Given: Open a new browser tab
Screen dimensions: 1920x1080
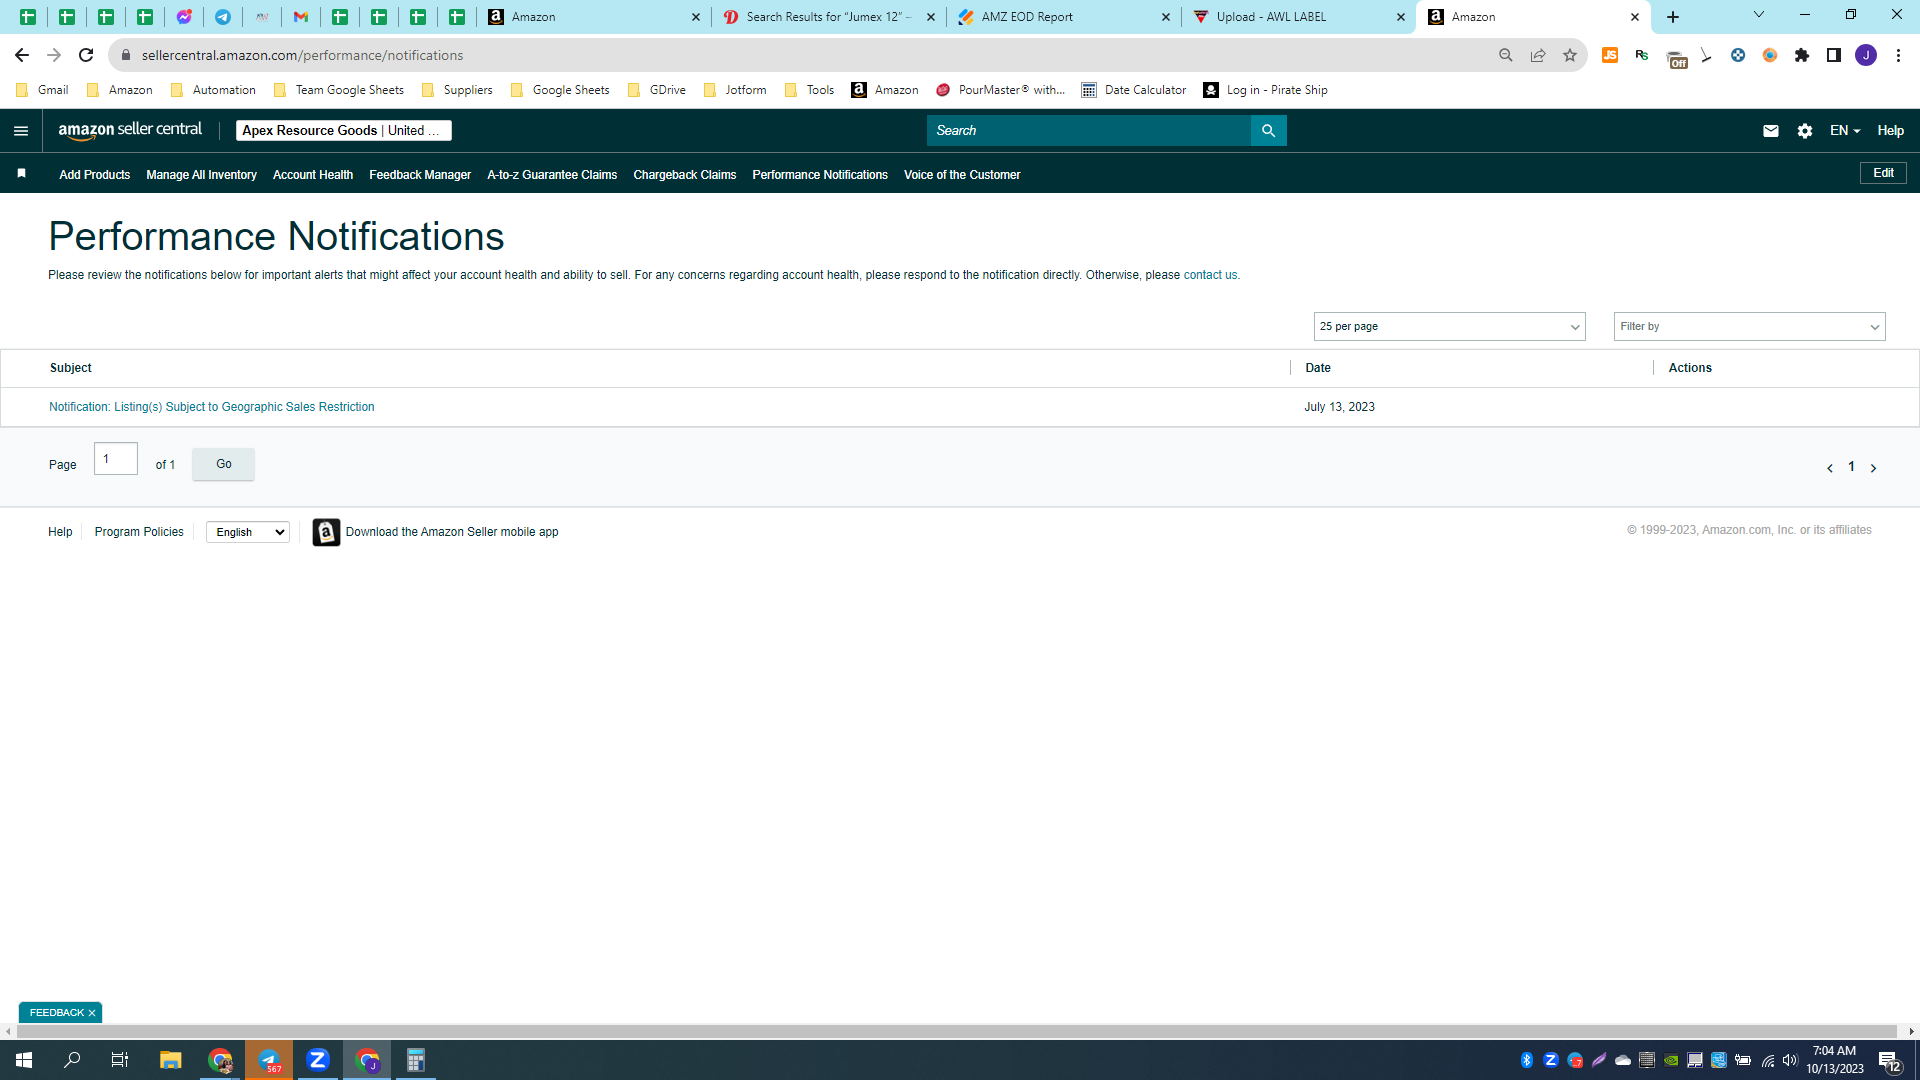Looking at the screenshot, I should click(1673, 17).
